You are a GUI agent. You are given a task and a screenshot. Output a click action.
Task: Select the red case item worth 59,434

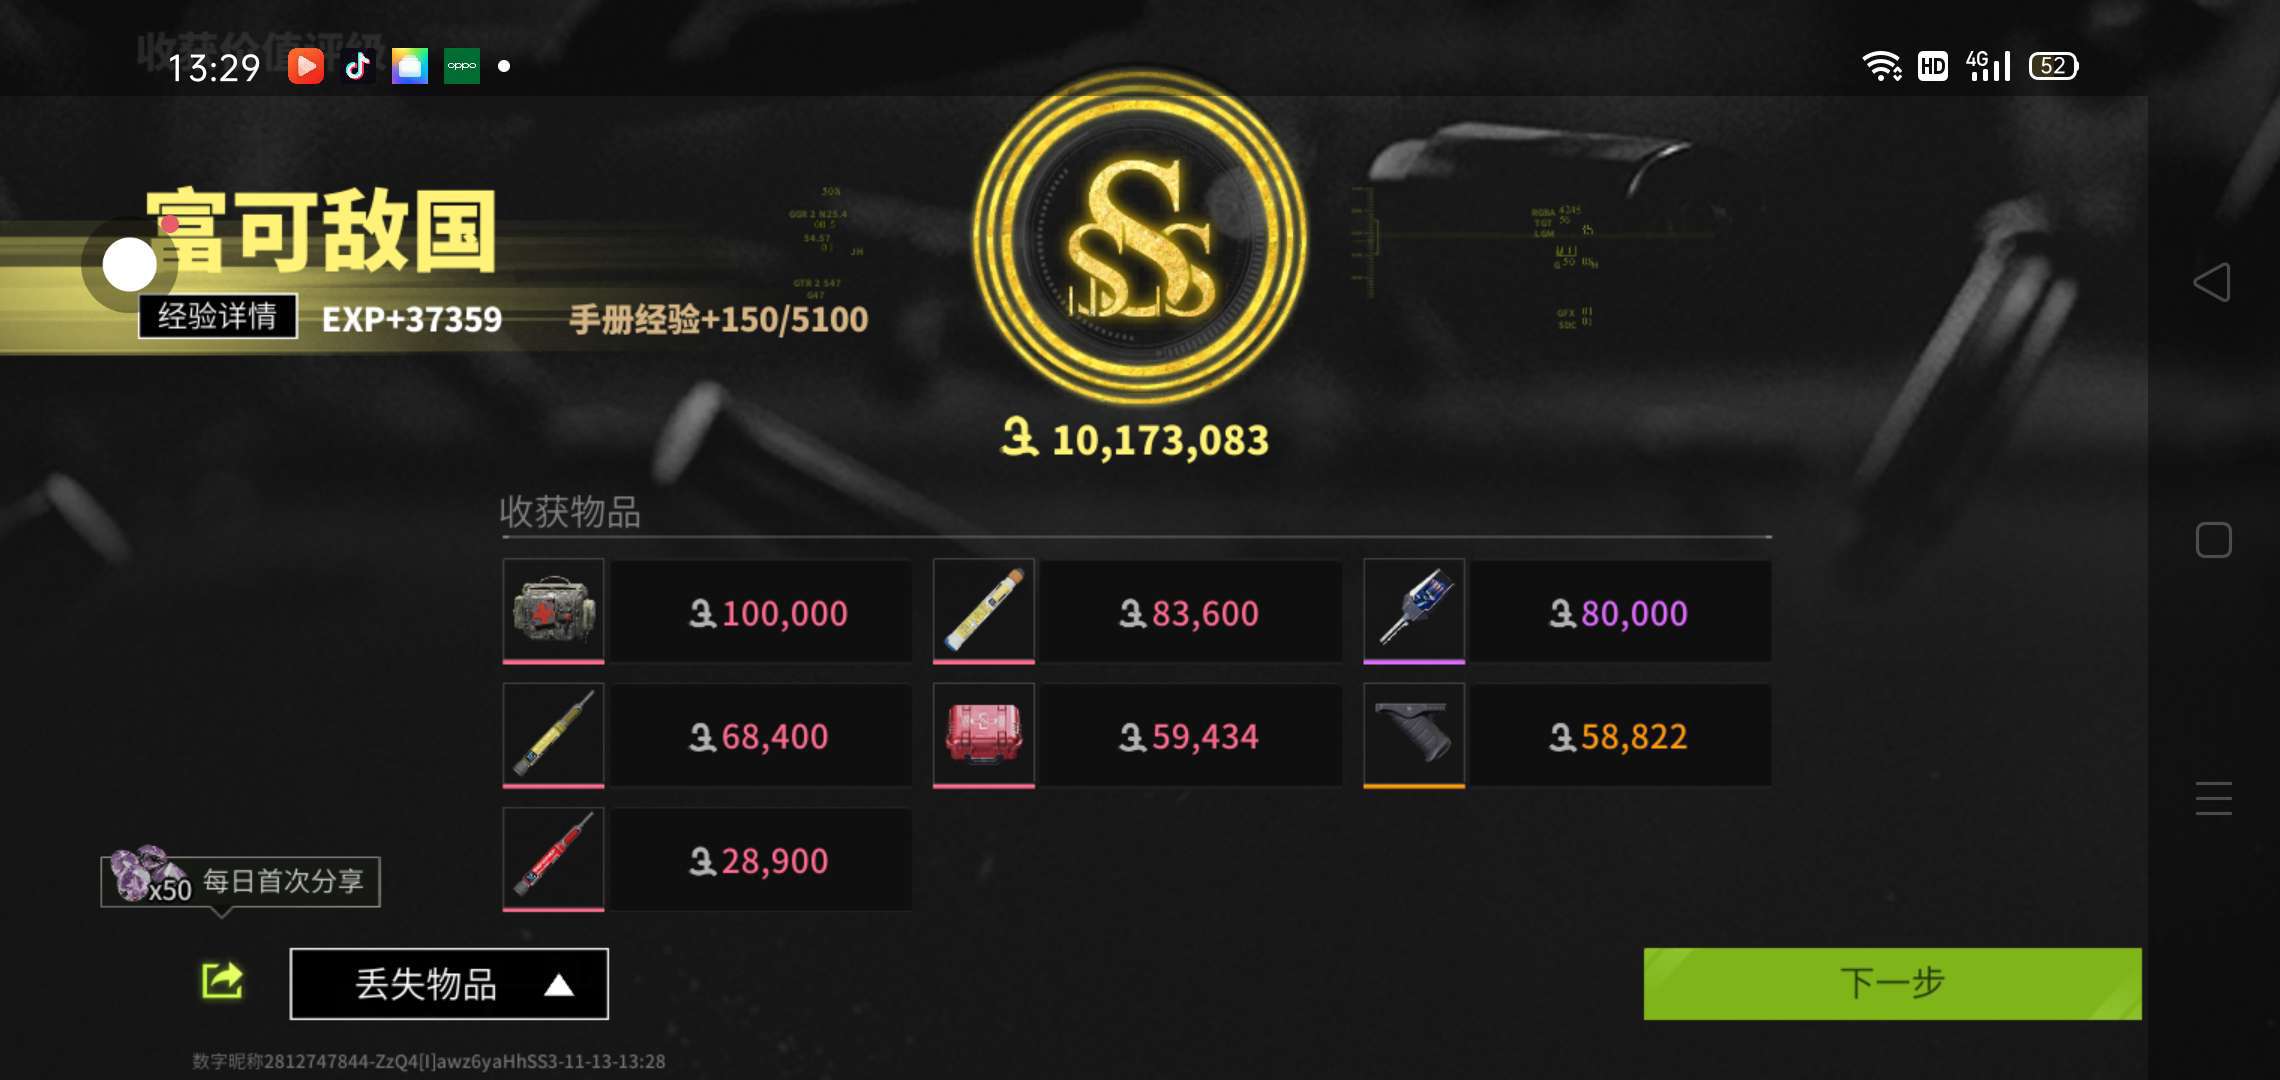click(x=983, y=735)
